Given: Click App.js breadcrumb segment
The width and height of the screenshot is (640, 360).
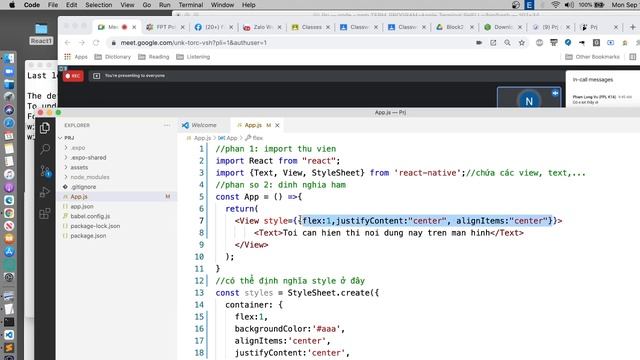Looking at the screenshot, I should pyautogui.click(x=202, y=138).
